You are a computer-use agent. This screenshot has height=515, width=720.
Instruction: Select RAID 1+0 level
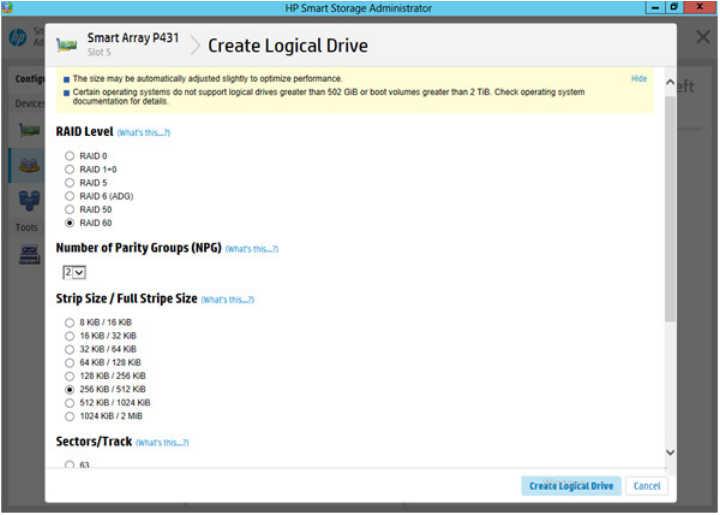click(69, 169)
